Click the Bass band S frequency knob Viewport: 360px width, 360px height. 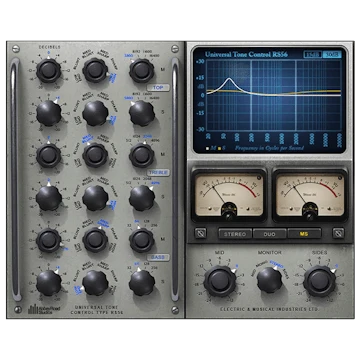click(142, 283)
